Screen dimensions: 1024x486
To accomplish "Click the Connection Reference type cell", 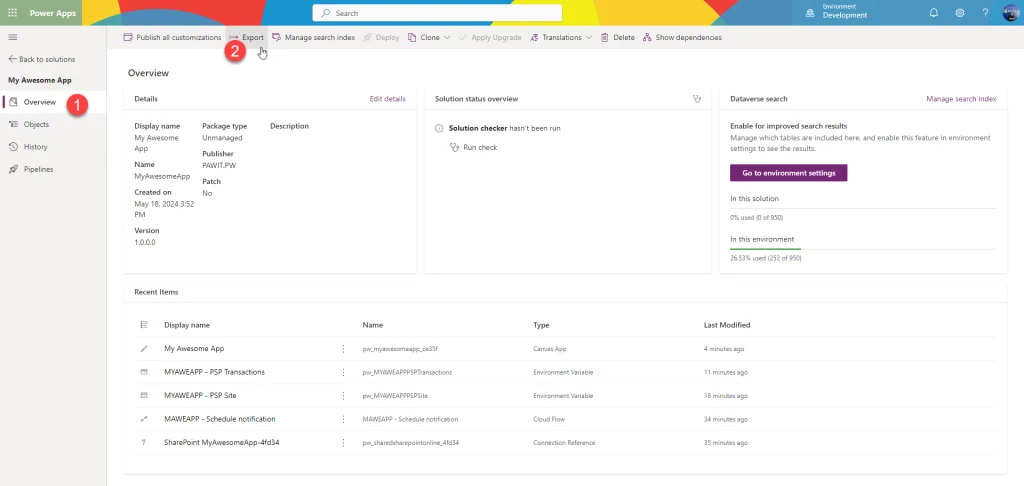I will pyautogui.click(x=564, y=443).
